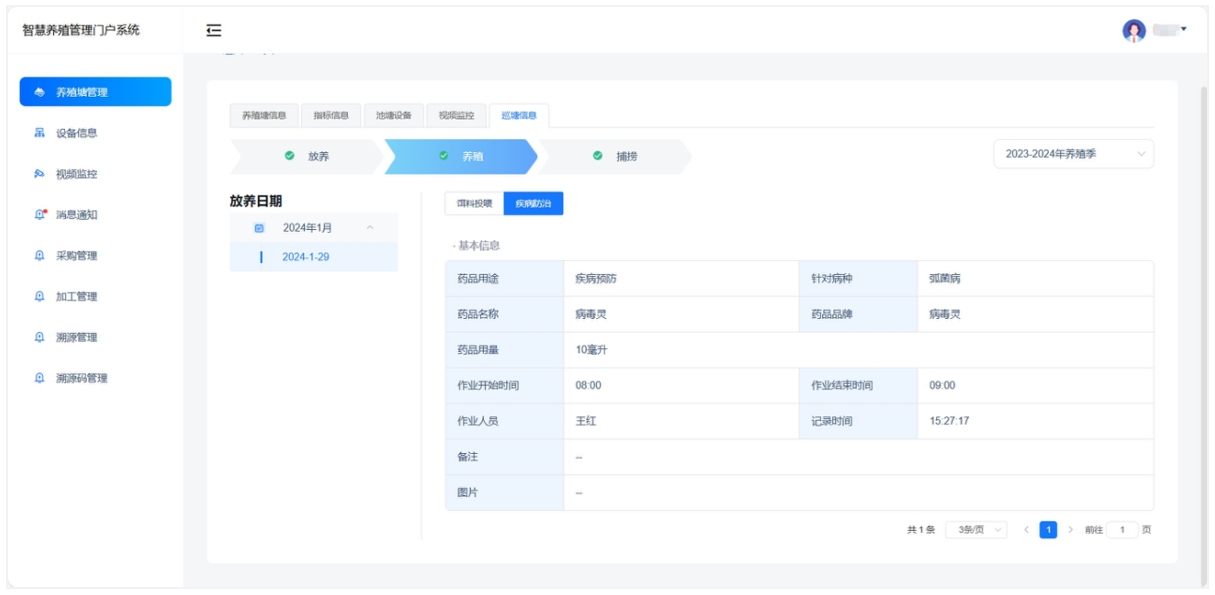
Task: Collapse the 2024年1月 date group chevron
Action: pyautogui.click(x=370, y=228)
